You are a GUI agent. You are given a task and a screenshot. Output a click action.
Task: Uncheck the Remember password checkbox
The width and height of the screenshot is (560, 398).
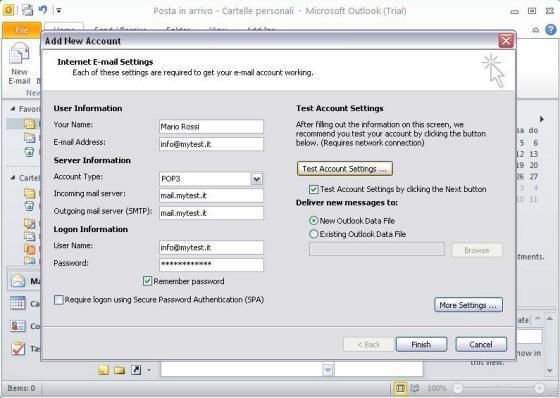point(148,281)
